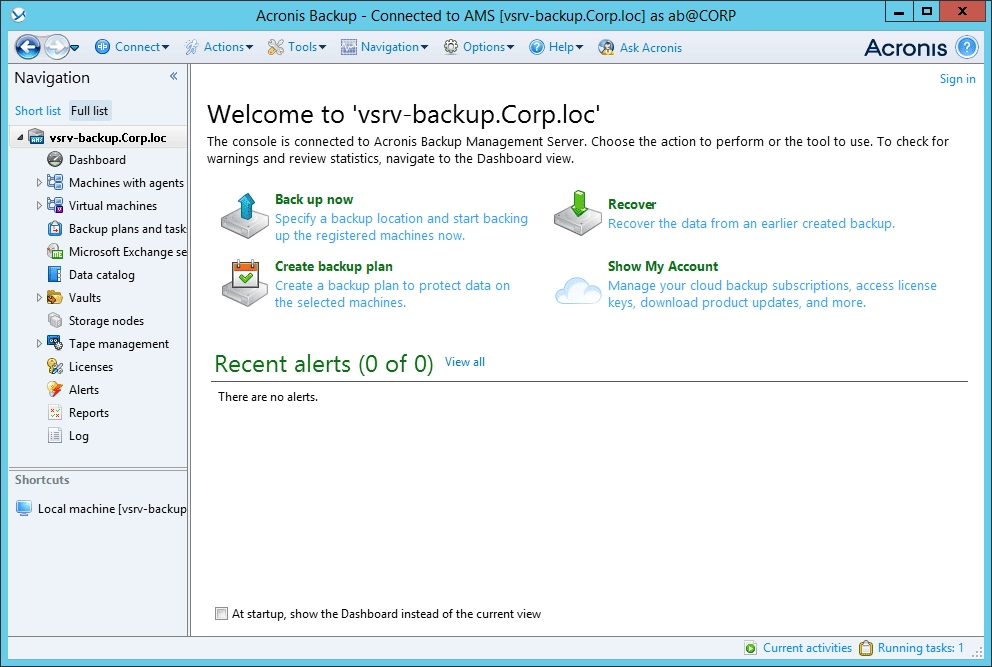The width and height of the screenshot is (992, 667).
Task: Click the Backup plans and tasks icon
Action: 55,228
